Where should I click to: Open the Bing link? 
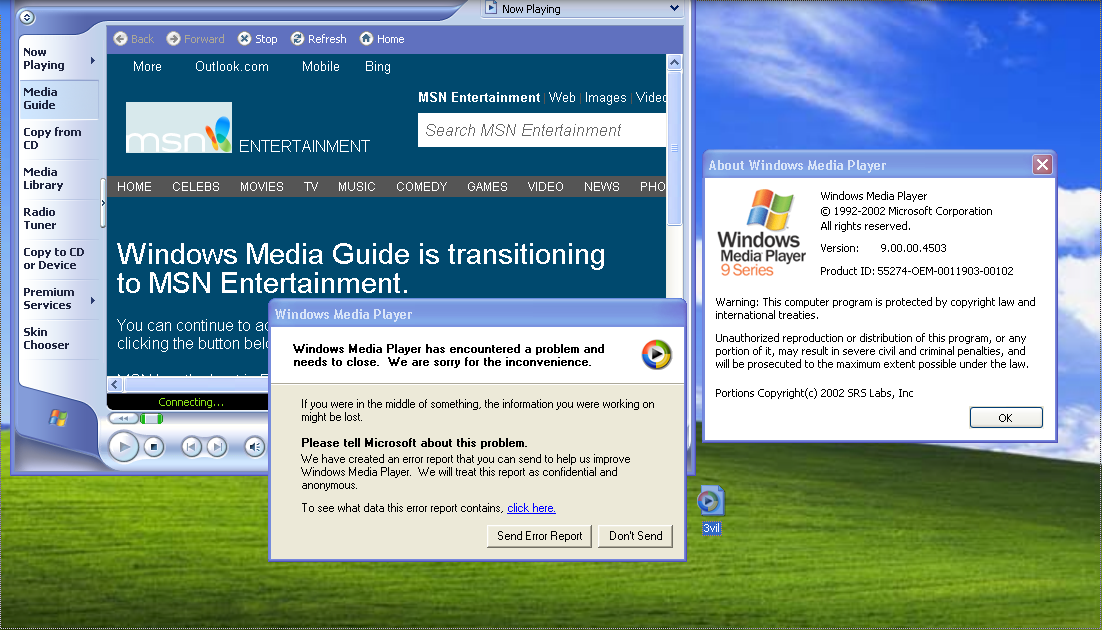pos(377,66)
